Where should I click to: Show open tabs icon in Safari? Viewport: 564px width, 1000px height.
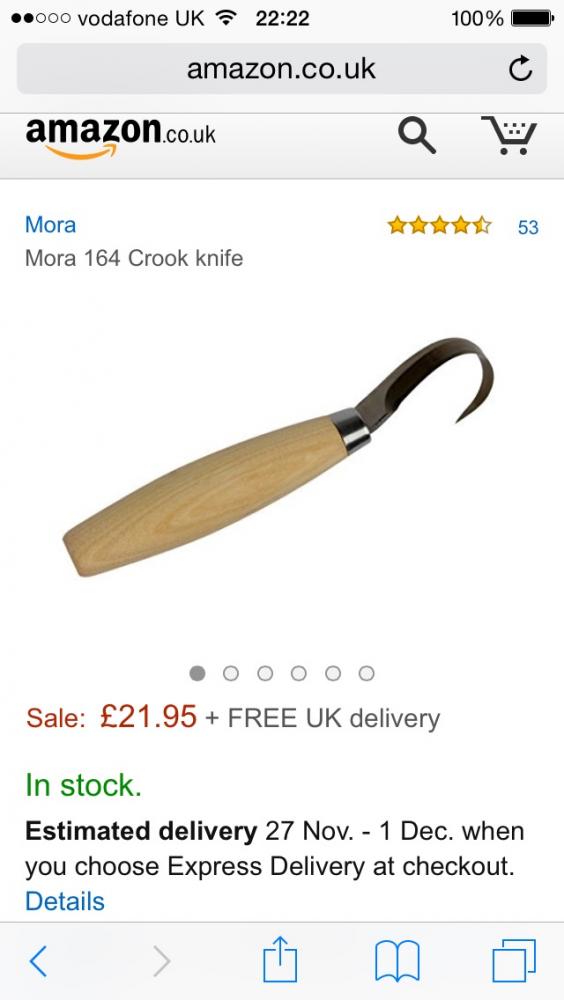[x=514, y=960]
